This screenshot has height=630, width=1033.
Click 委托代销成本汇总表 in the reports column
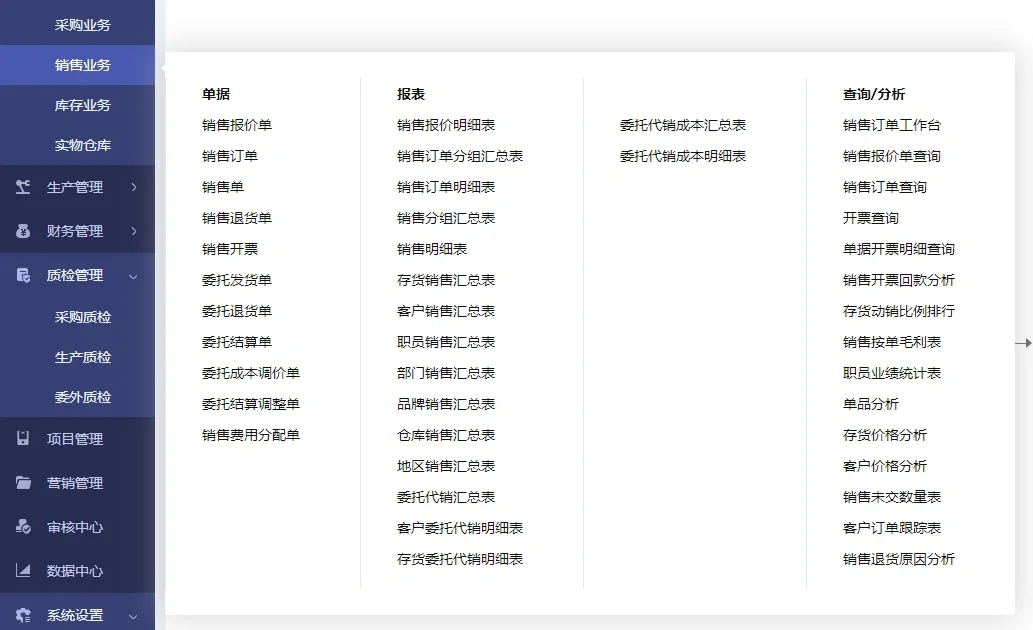tap(684, 124)
